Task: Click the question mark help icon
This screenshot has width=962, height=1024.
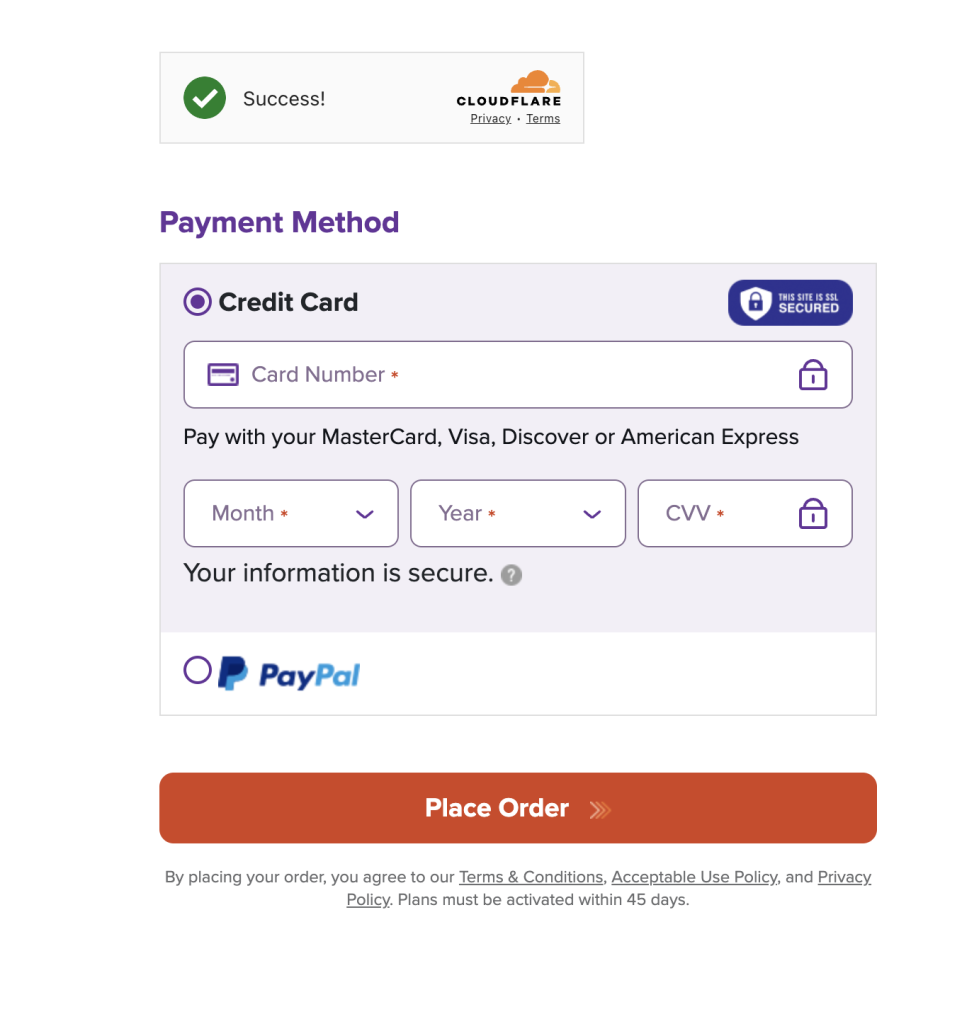Action: coord(511,575)
